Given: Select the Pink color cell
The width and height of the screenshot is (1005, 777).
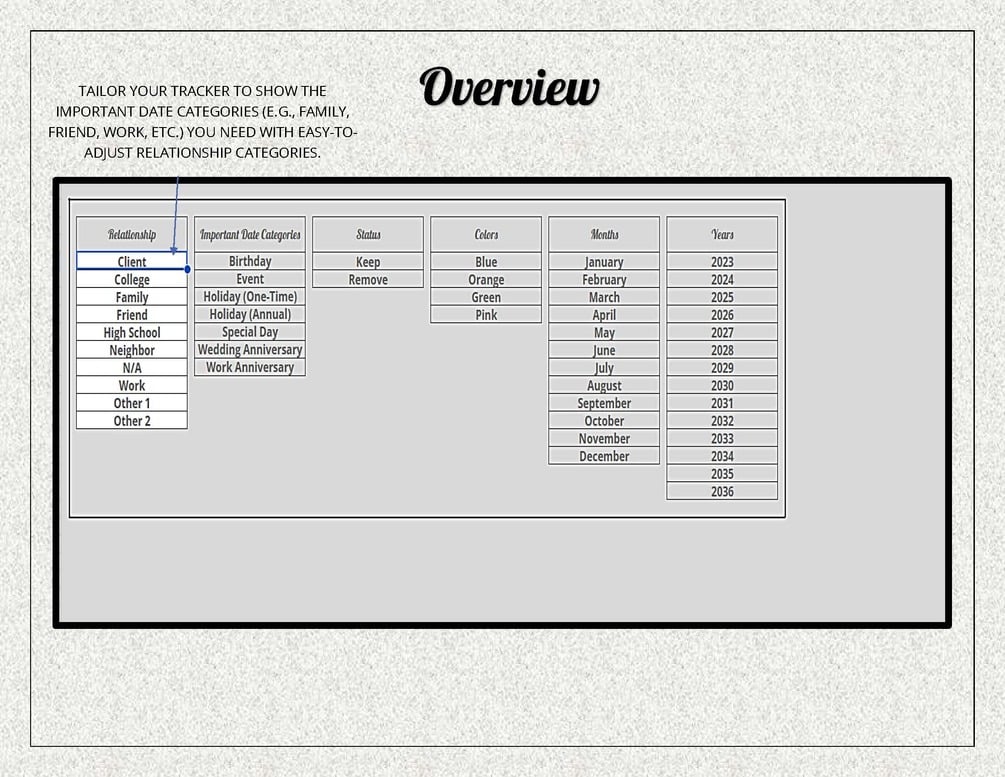Looking at the screenshot, I should pos(486,314).
